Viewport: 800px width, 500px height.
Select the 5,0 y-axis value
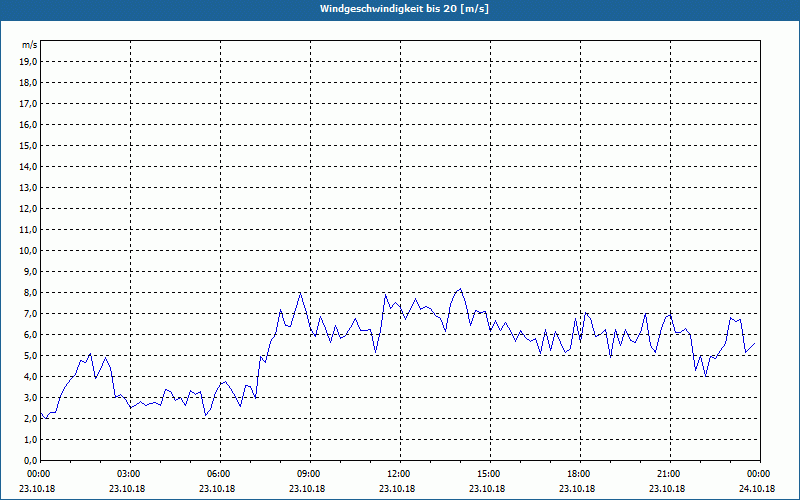click(30, 356)
